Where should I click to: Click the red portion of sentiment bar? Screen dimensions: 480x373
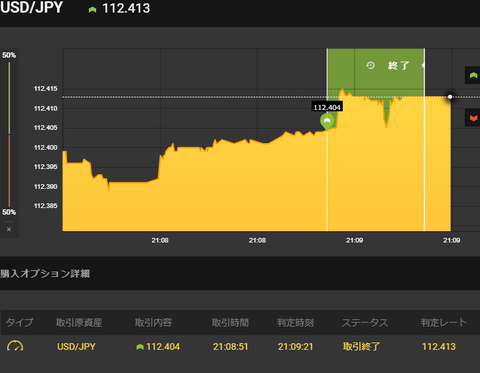(9, 171)
